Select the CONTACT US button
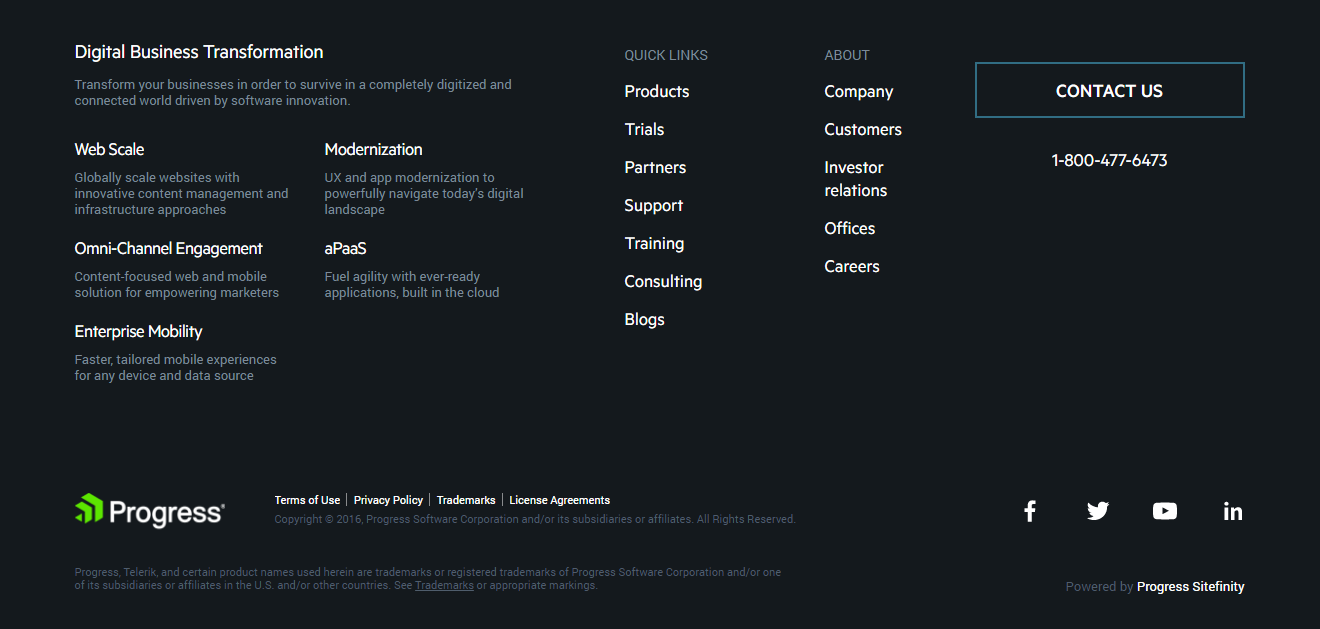Image resolution: width=1320 pixels, height=629 pixels. [1109, 90]
